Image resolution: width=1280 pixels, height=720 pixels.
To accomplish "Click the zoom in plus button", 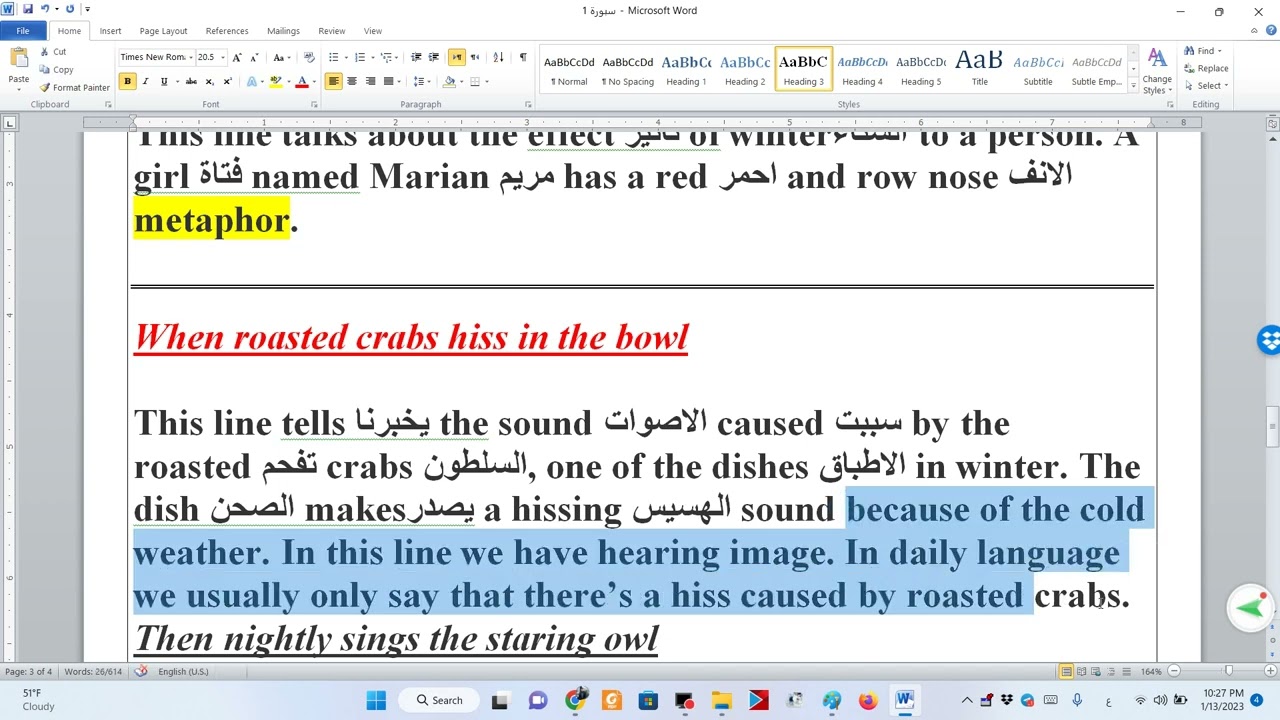I will (1269, 672).
